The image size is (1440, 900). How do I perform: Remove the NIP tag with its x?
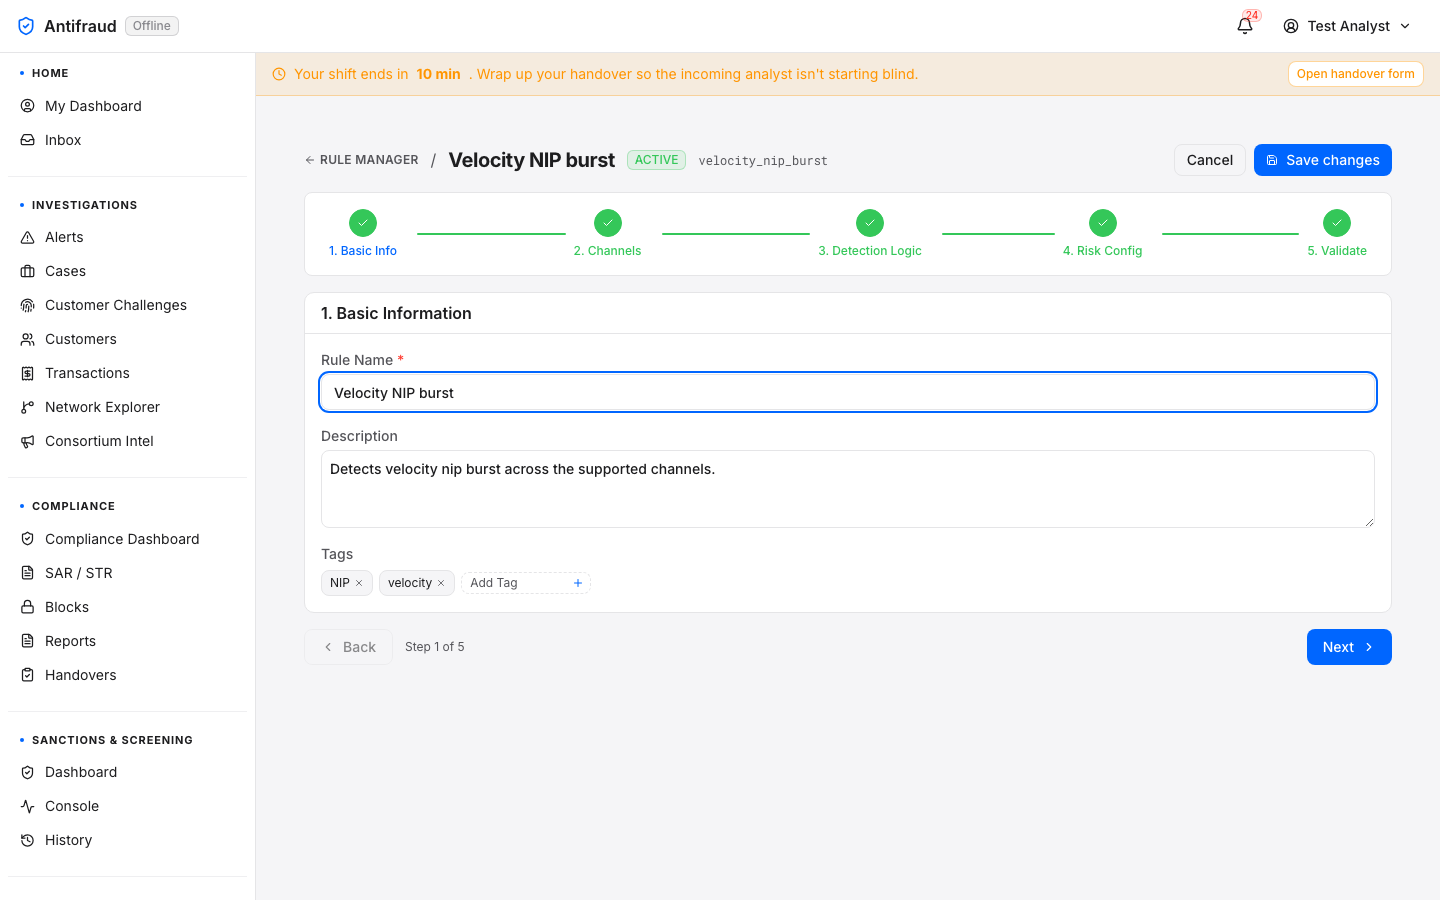(359, 583)
